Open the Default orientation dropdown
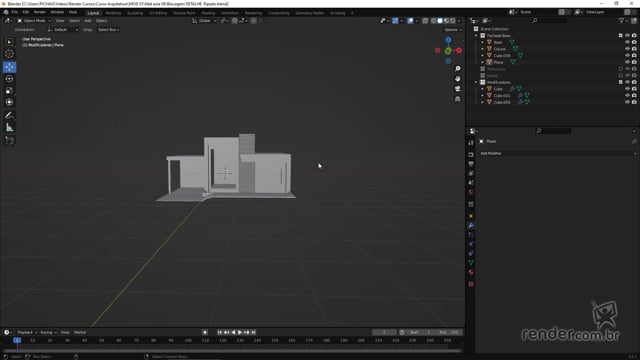Viewport: 640px width, 360px height. click(62, 30)
